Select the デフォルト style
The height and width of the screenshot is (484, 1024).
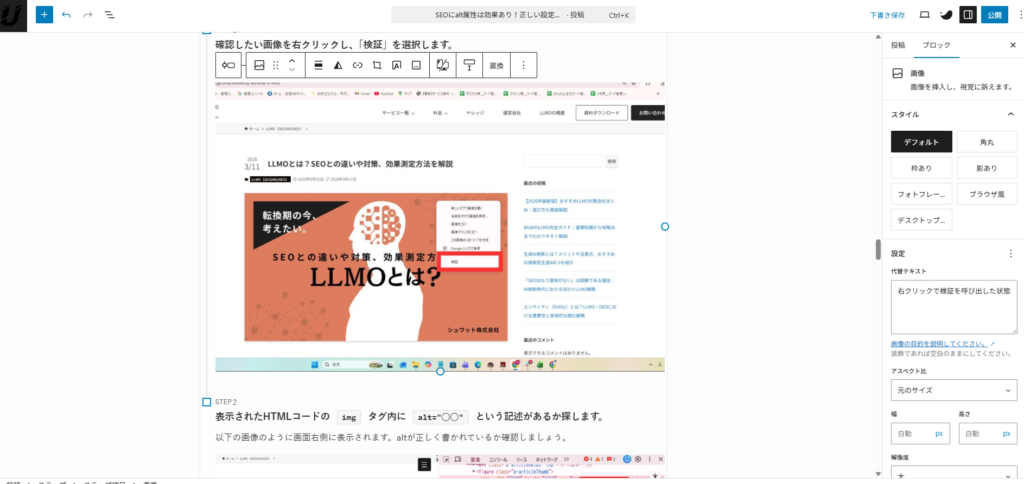[x=921, y=142]
